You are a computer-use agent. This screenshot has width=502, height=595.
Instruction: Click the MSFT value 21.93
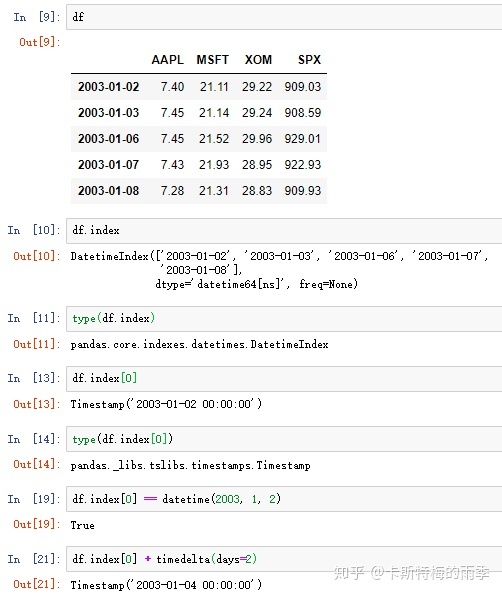click(x=214, y=165)
